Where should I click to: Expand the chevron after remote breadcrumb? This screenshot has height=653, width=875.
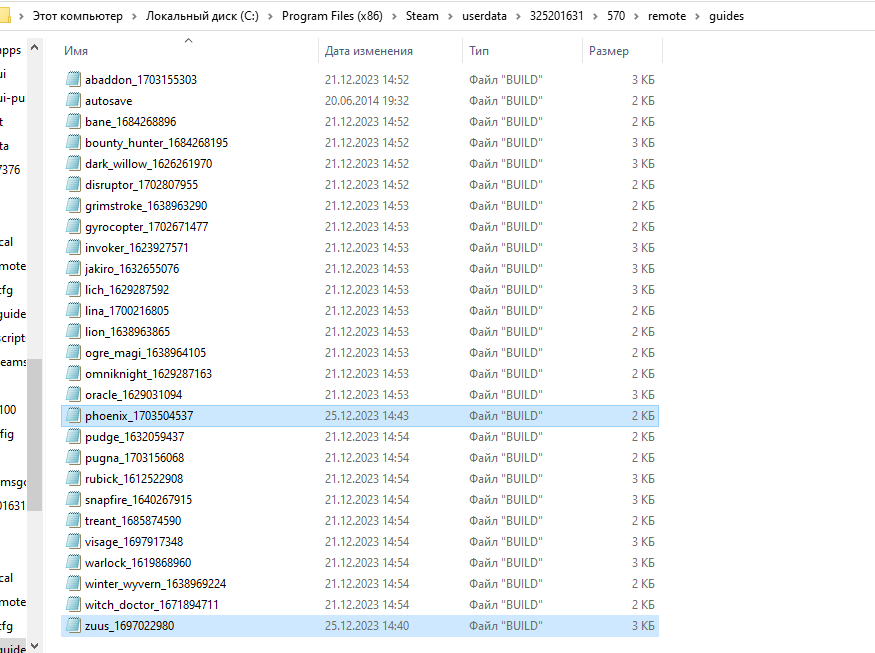(698, 16)
